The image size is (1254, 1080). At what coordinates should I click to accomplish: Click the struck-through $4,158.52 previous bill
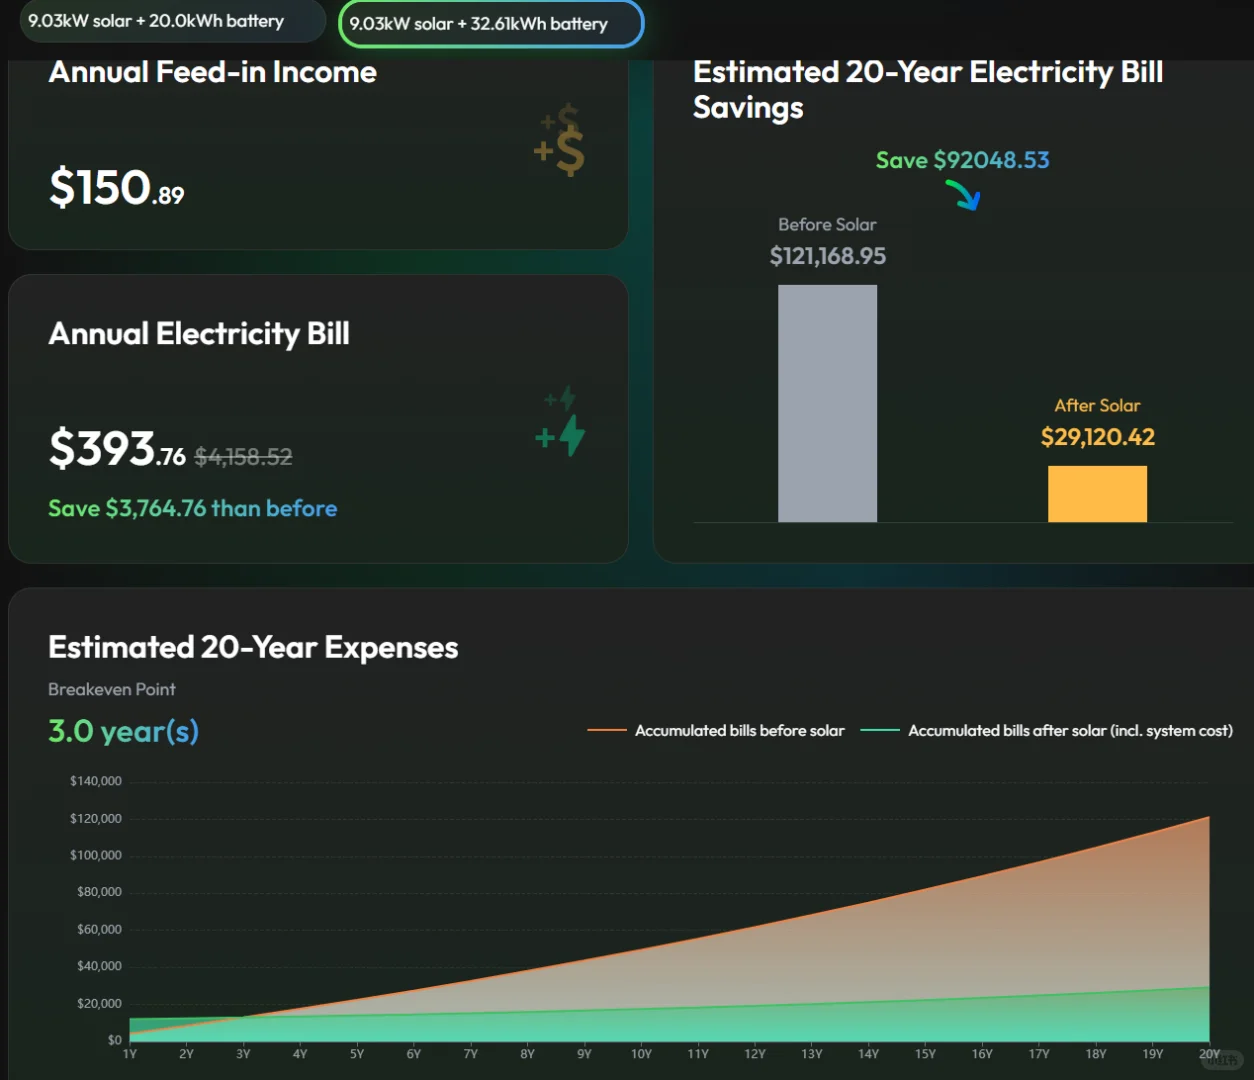(x=243, y=457)
